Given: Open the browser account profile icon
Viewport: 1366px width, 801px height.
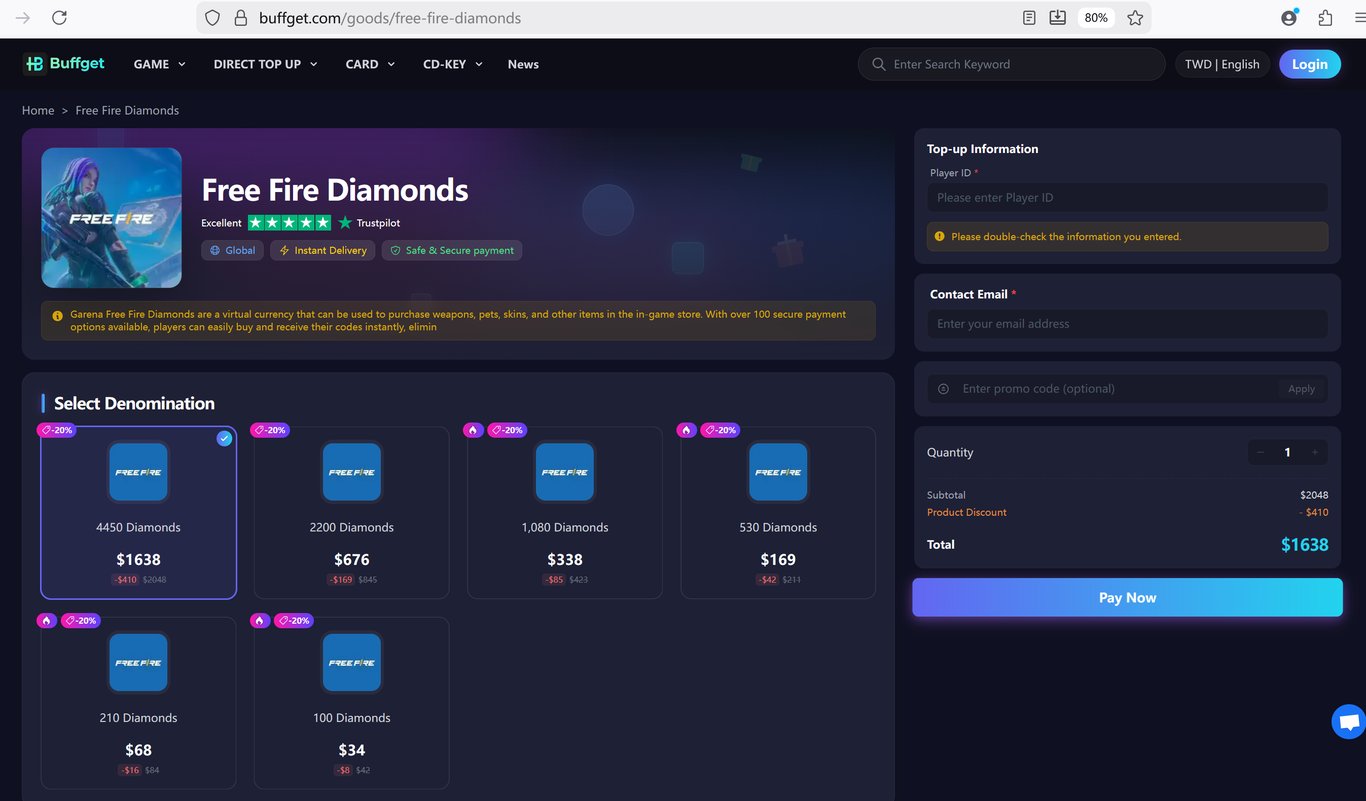Looking at the screenshot, I should coord(1290,18).
